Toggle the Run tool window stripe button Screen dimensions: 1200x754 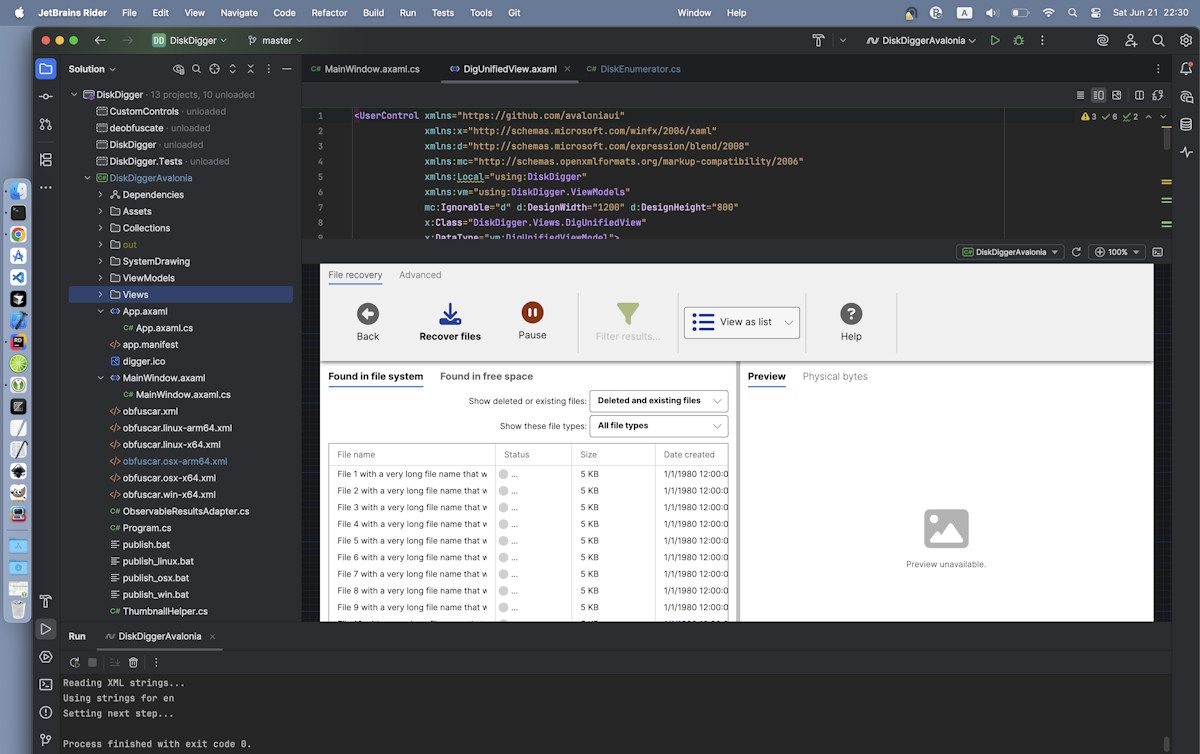[x=46, y=629]
